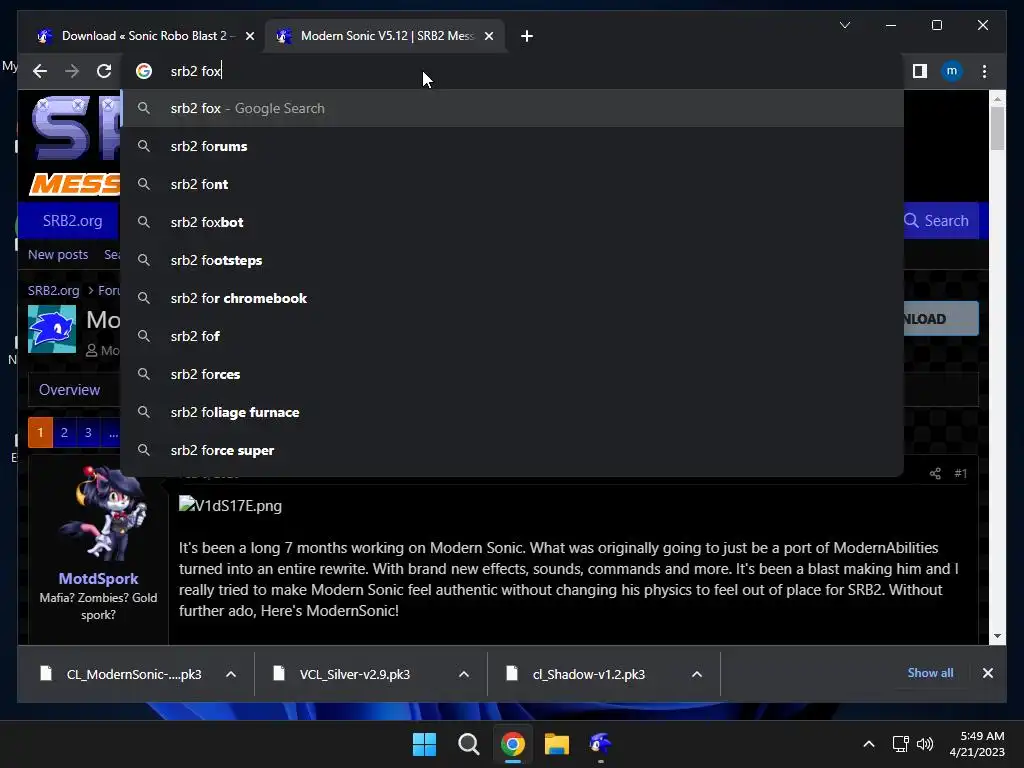Open the Sonic game taskbar icon
1024x768 pixels.
(x=601, y=744)
